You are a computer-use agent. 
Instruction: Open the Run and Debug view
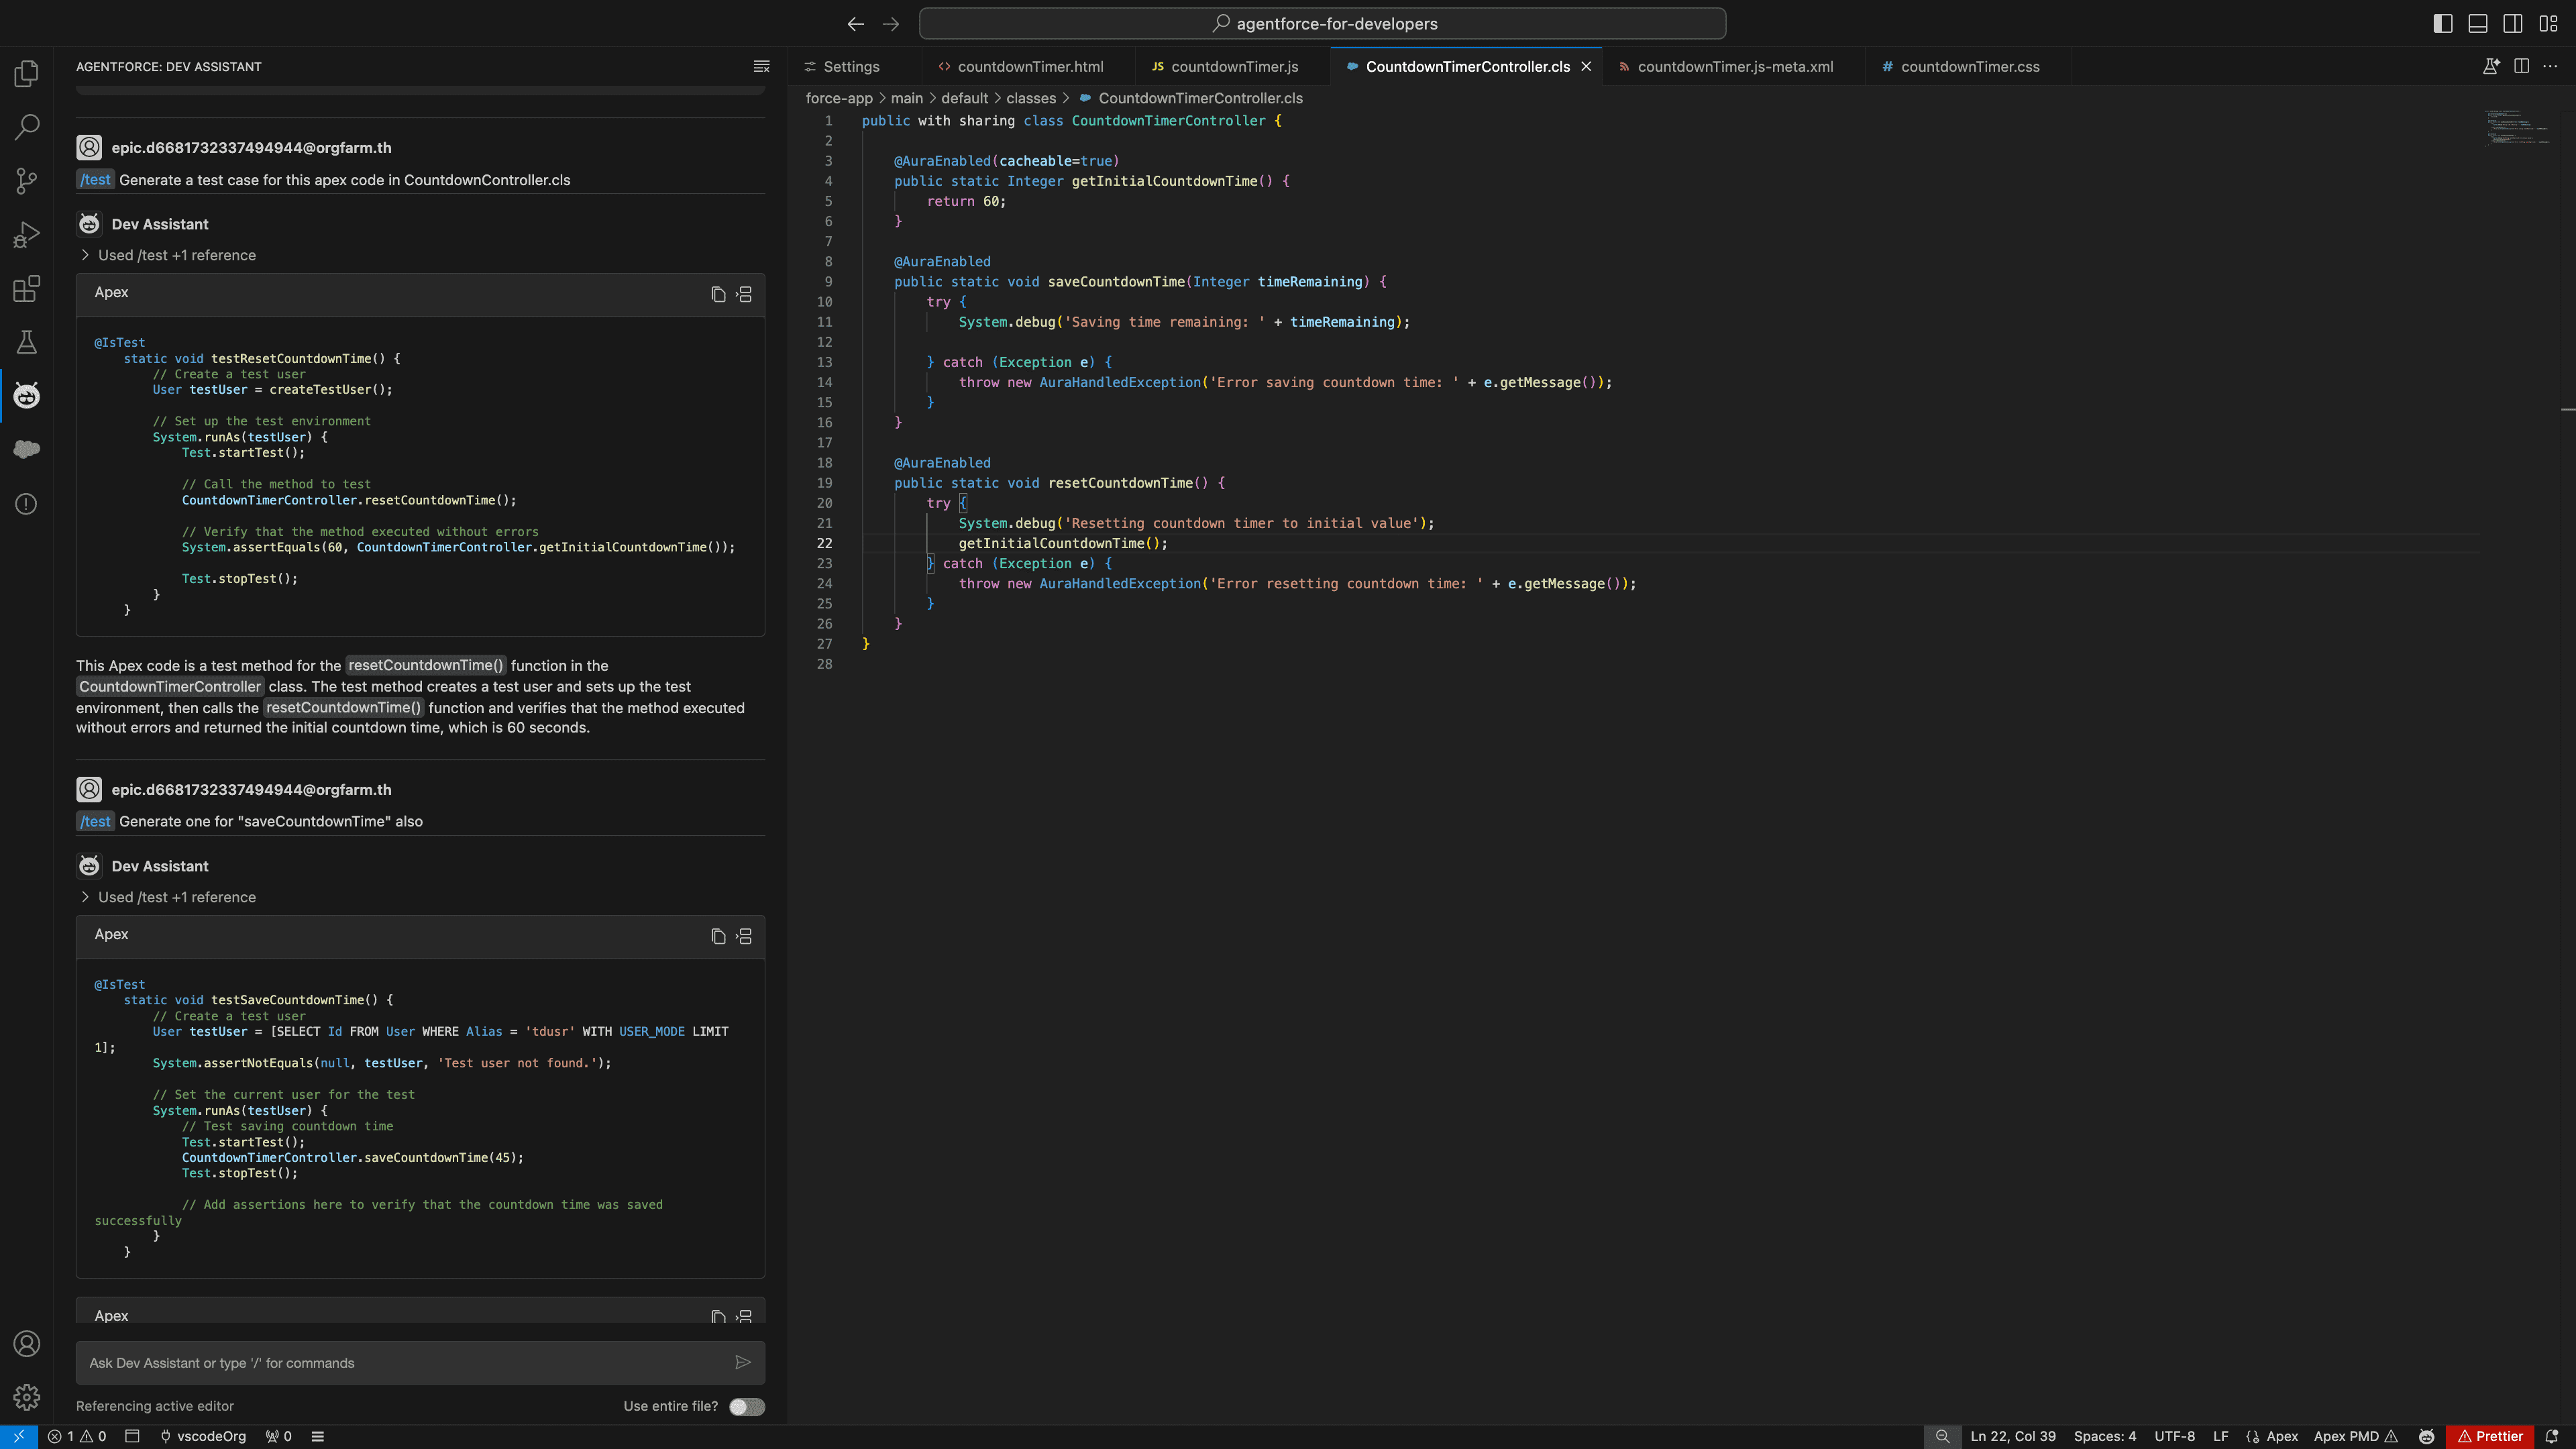coord(27,235)
